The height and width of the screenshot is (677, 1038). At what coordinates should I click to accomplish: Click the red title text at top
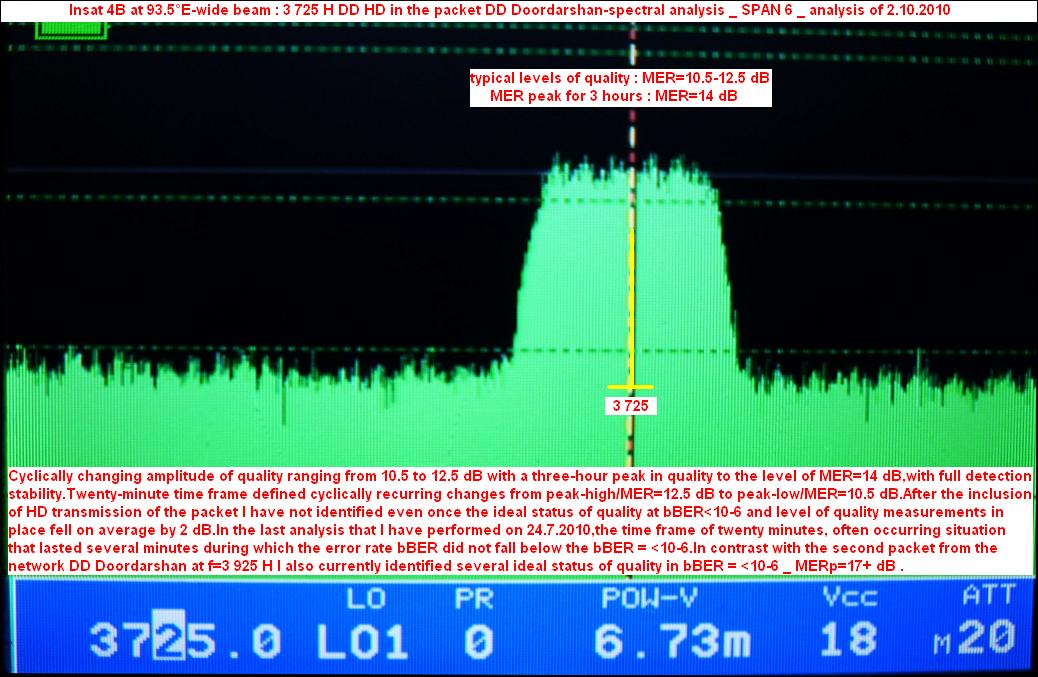[510, 10]
